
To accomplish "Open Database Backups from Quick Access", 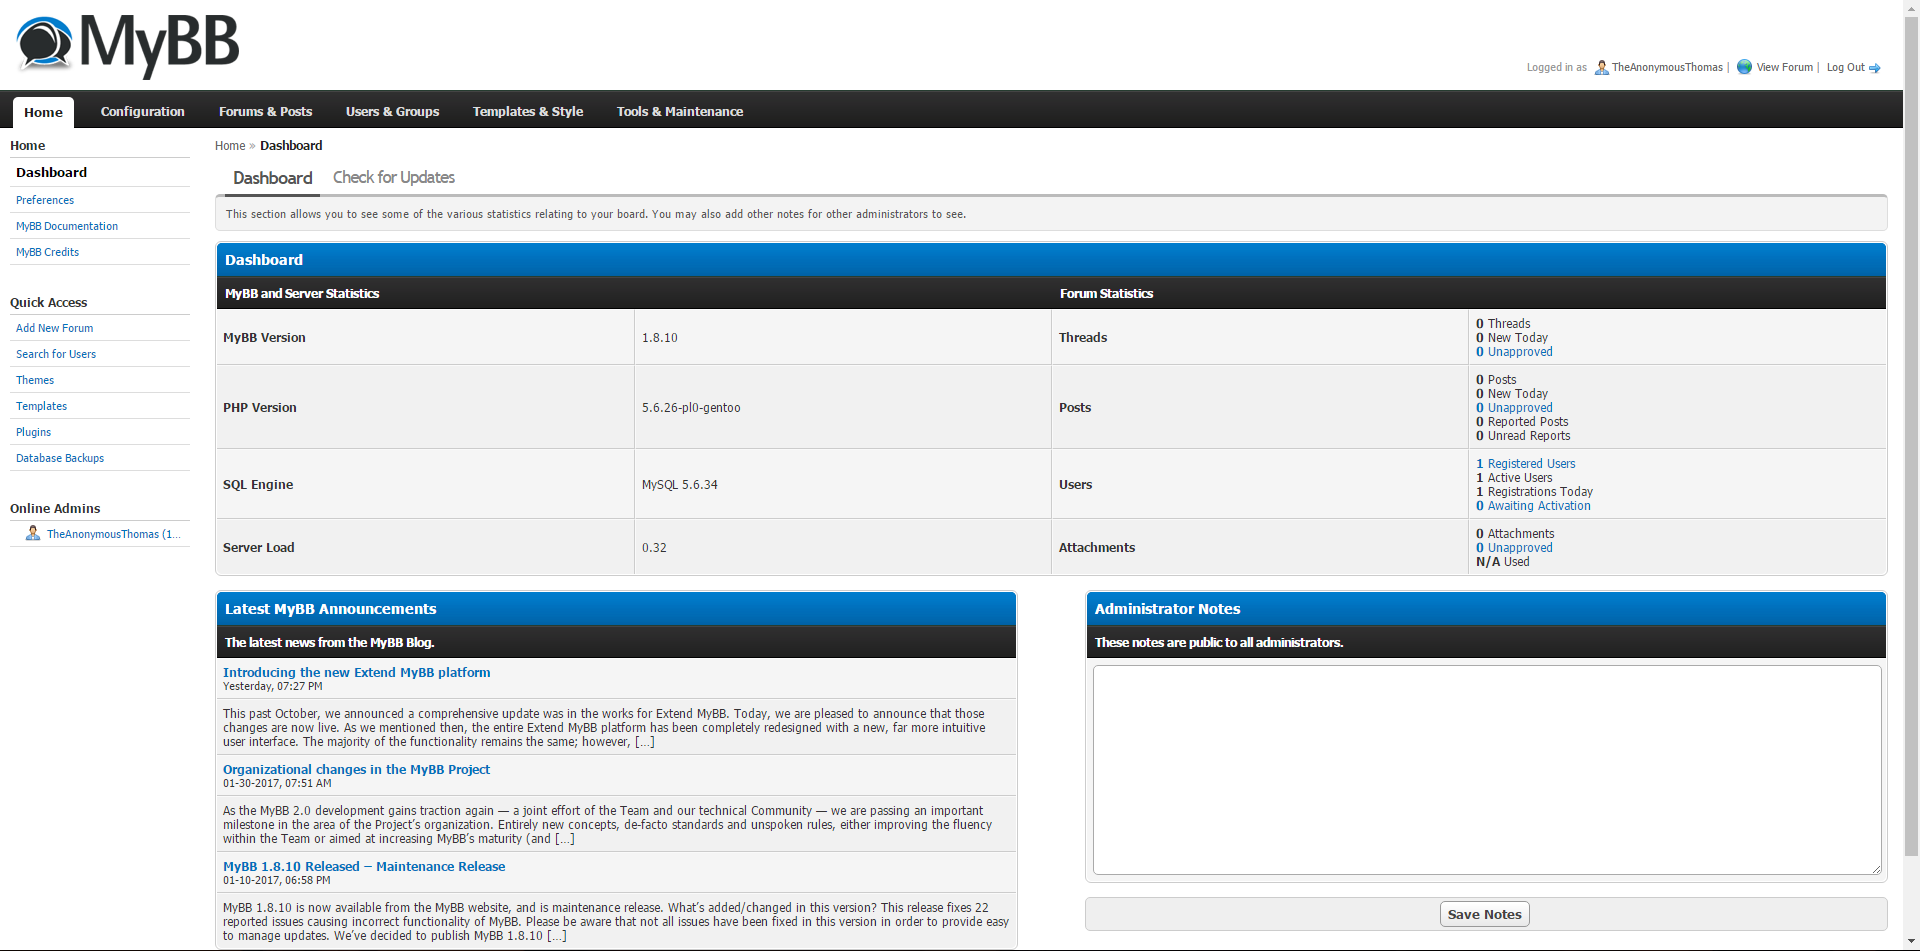I will pyautogui.click(x=60, y=458).
